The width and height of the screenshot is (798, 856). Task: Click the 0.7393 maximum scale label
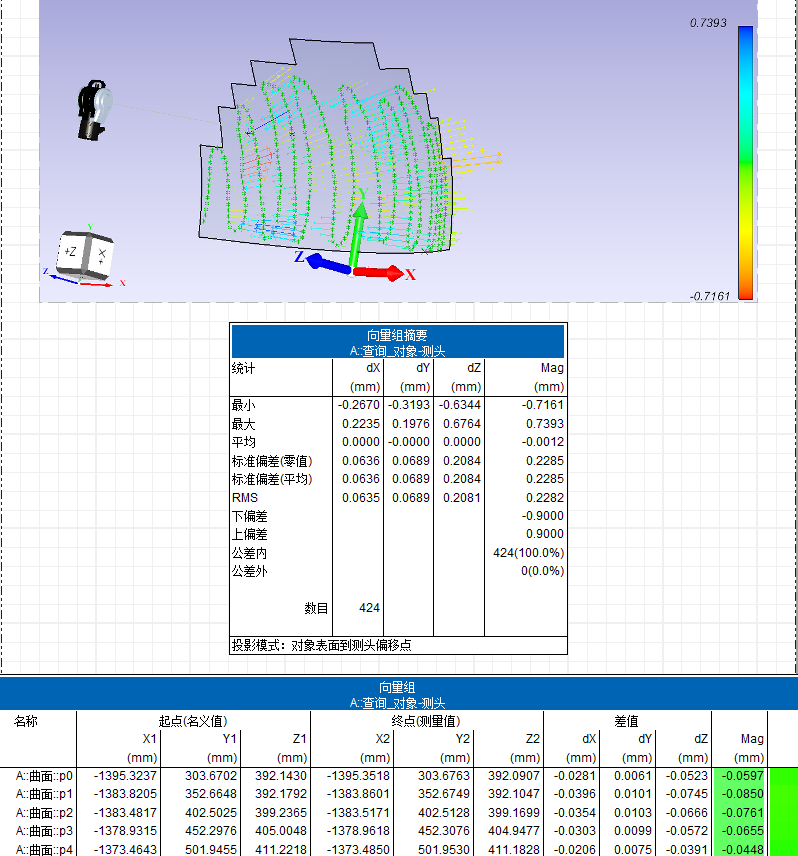click(x=708, y=22)
